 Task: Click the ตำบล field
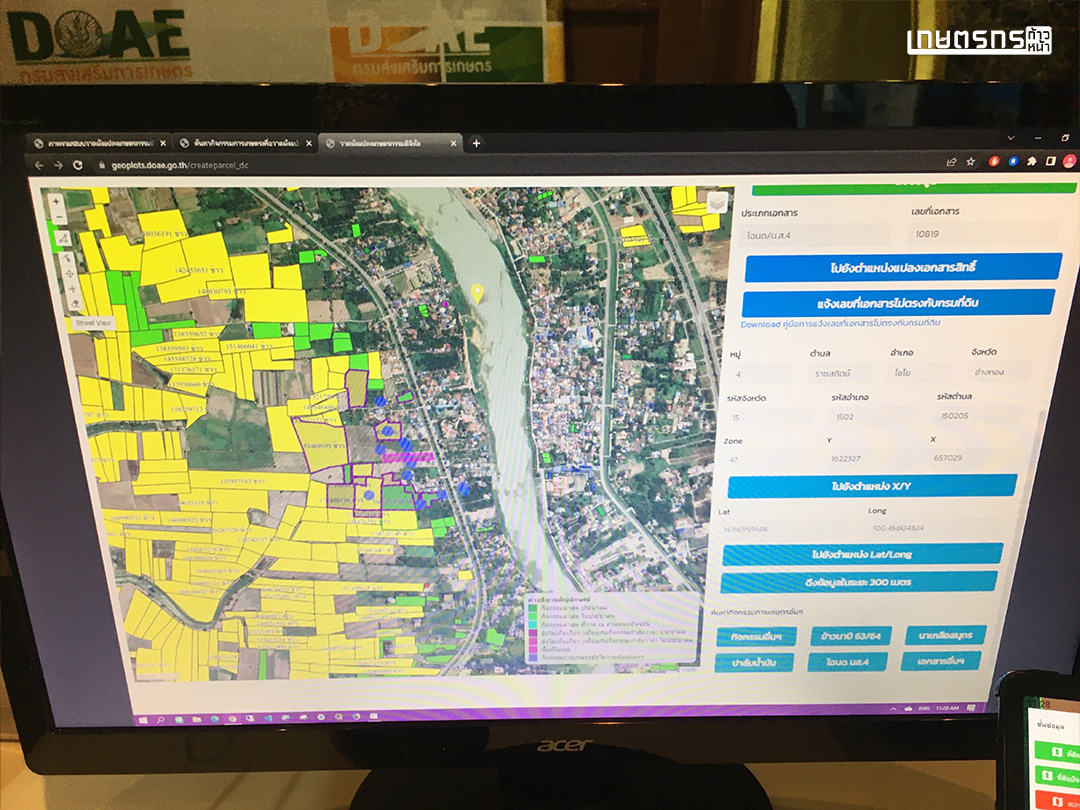[x=840, y=373]
